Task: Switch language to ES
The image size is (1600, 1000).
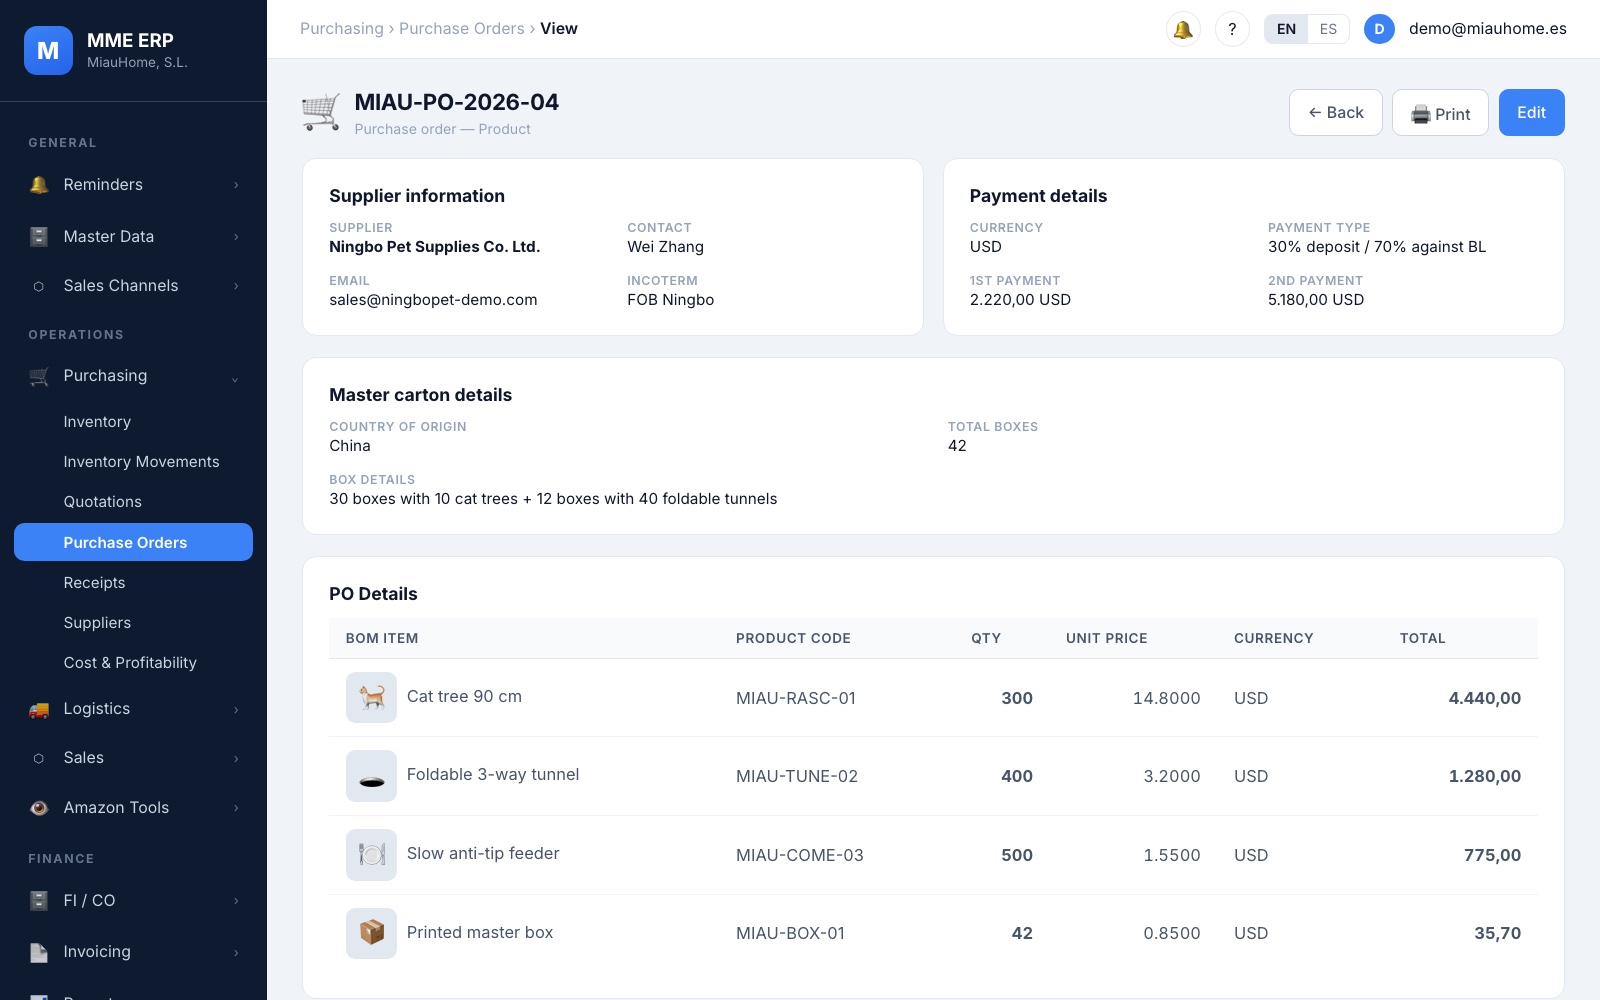Action: (x=1328, y=29)
